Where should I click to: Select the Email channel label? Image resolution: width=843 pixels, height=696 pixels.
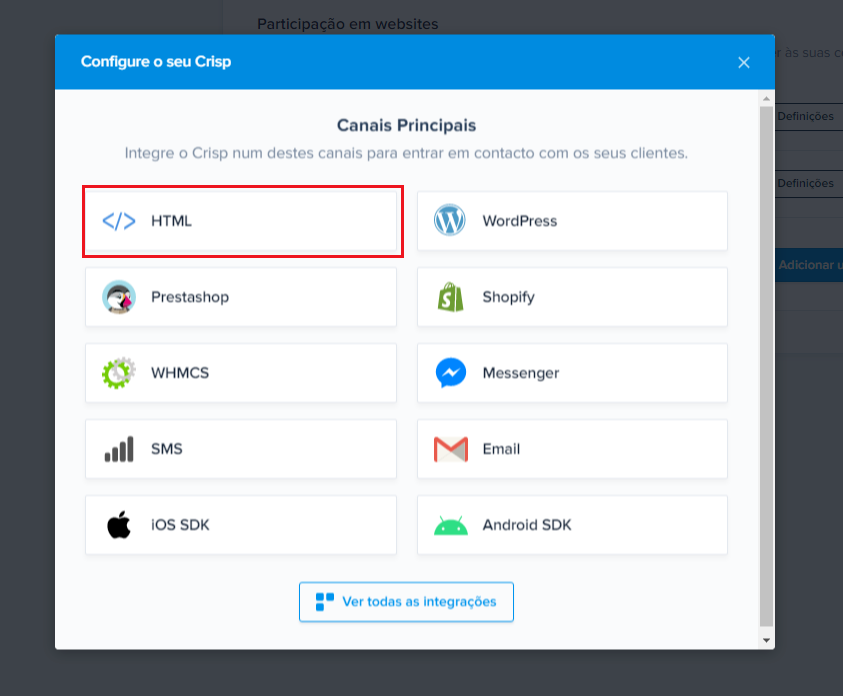pos(501,449)
